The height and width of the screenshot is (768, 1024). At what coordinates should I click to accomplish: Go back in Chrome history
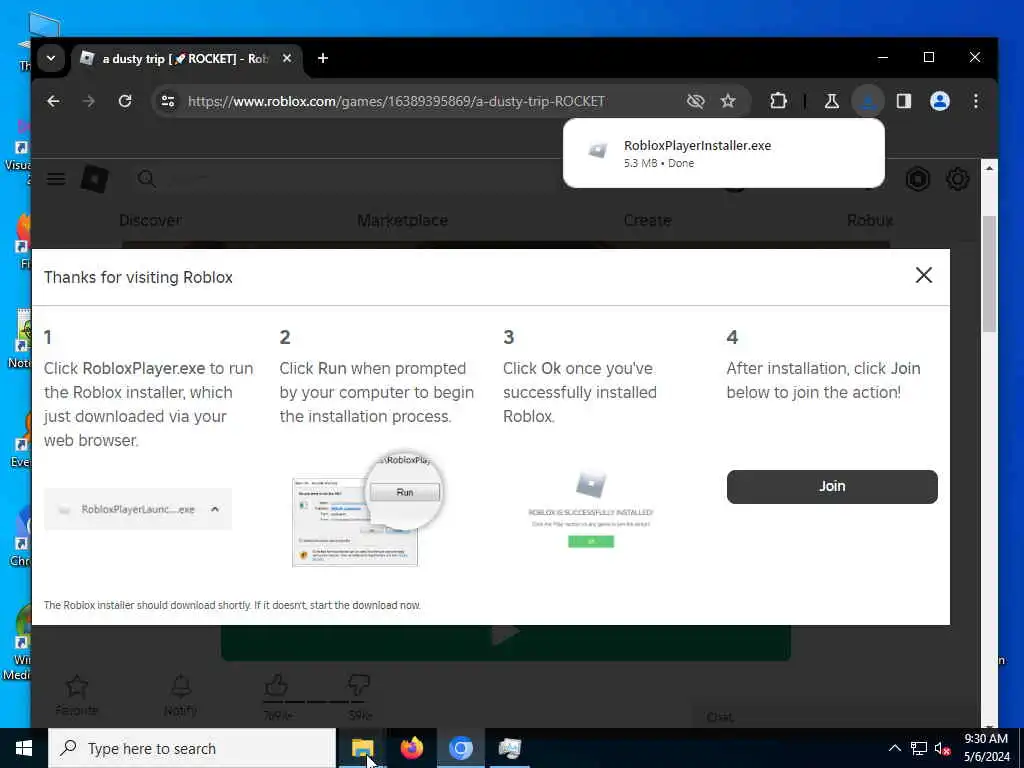click(54, 101)
